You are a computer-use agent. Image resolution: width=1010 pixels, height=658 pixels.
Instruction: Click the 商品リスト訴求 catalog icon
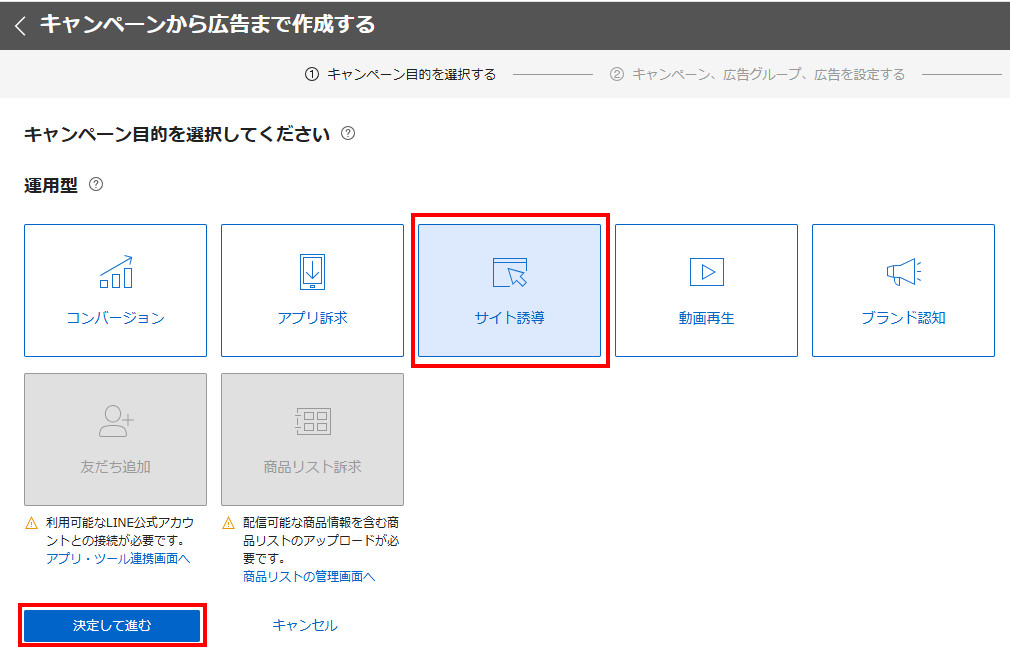pos(312,421)
